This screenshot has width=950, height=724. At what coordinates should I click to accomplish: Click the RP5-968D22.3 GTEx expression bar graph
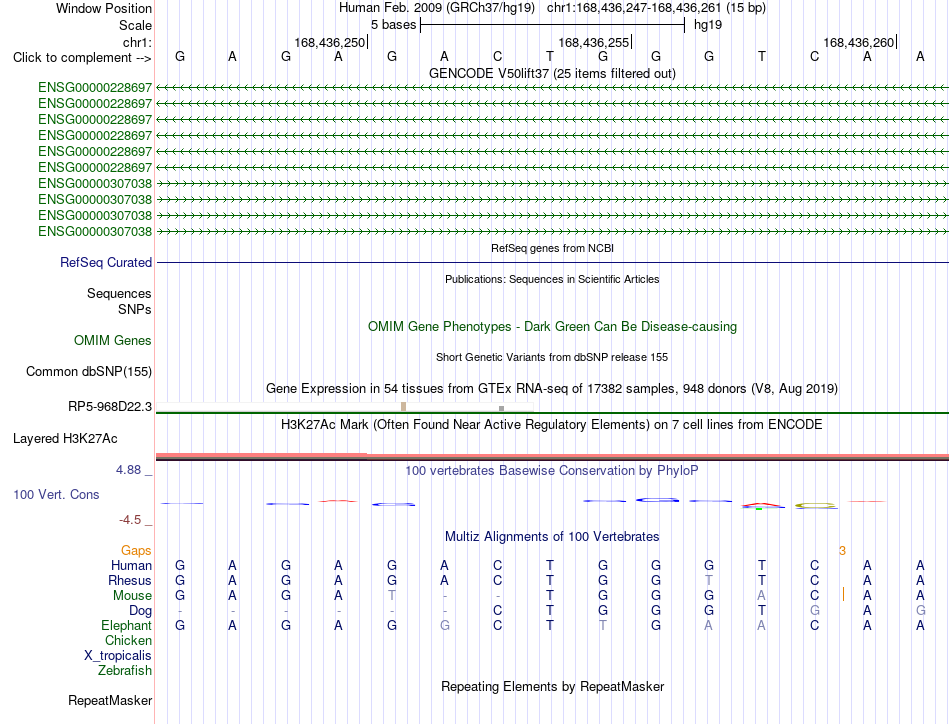[345, 407]
